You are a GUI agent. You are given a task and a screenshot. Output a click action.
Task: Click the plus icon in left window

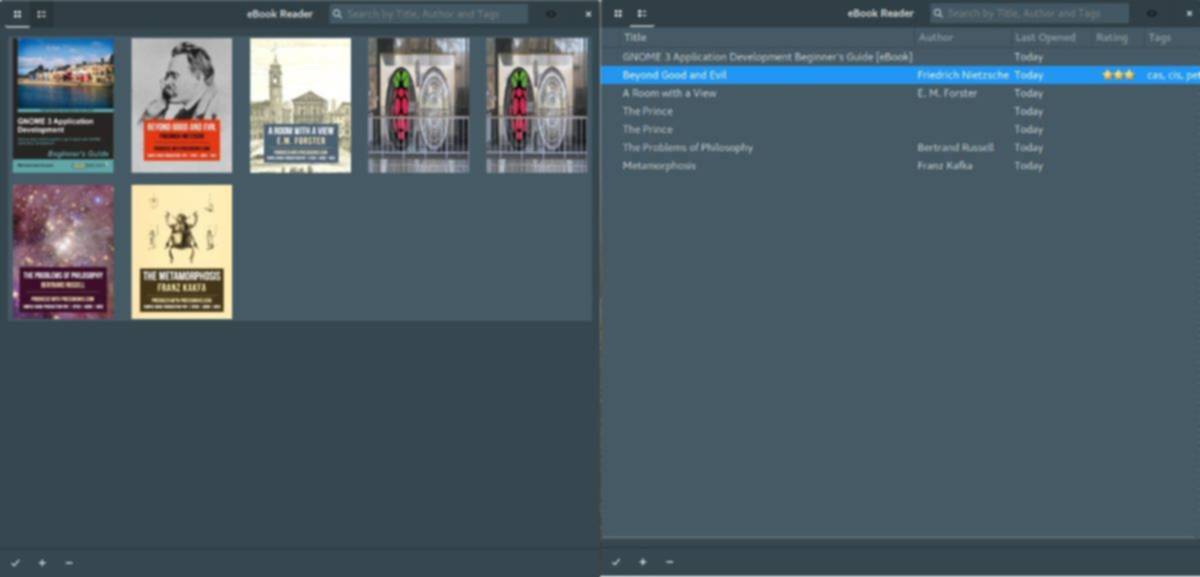coord(42,563)
